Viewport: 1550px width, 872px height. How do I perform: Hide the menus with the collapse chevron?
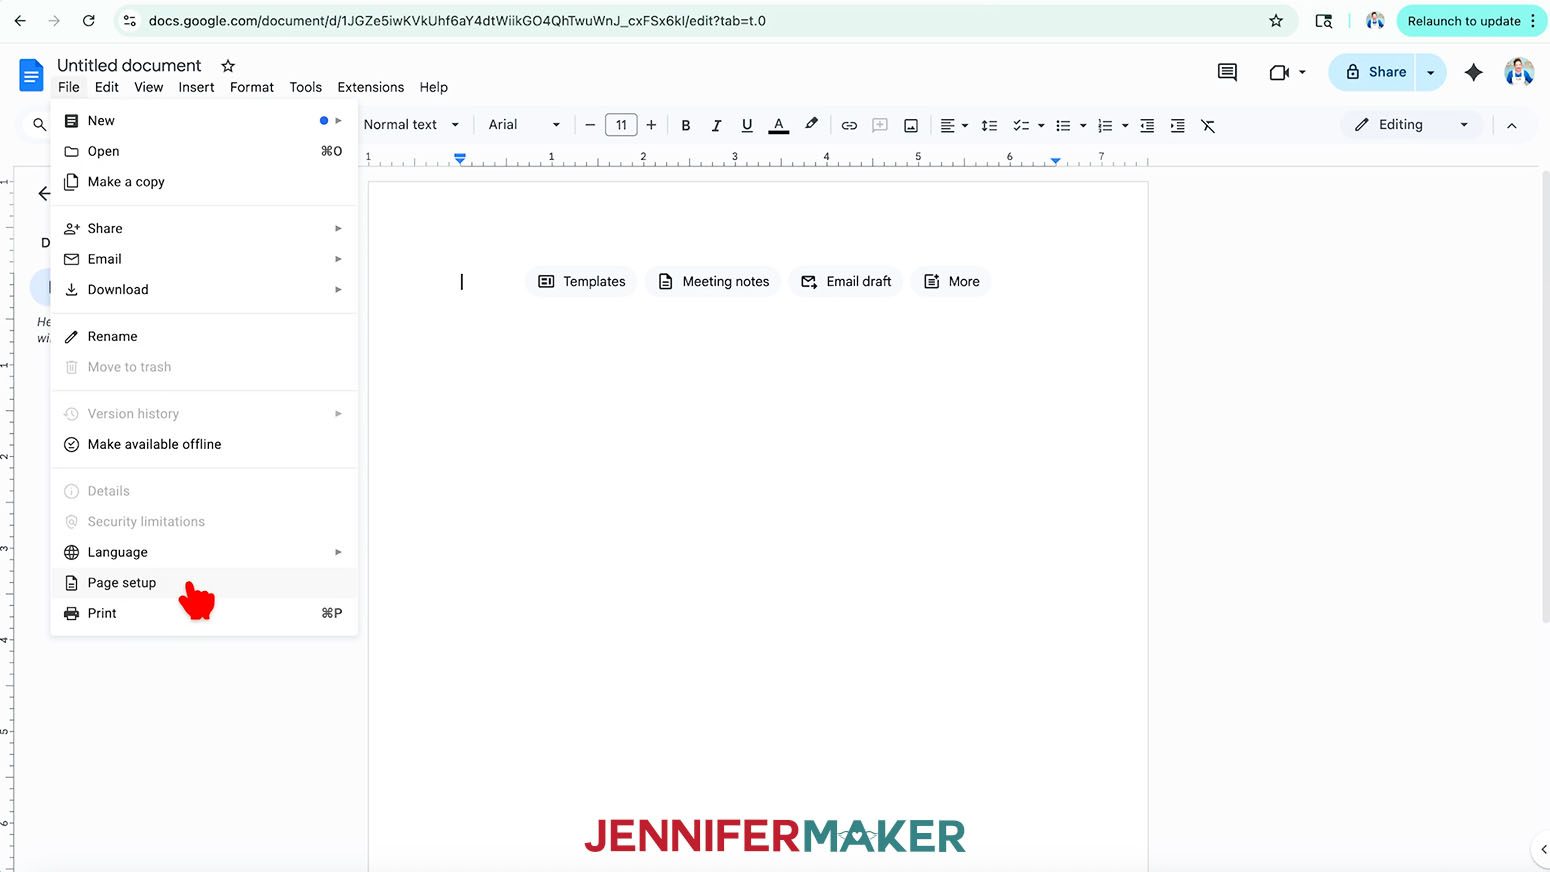[x=1511, y=125]
